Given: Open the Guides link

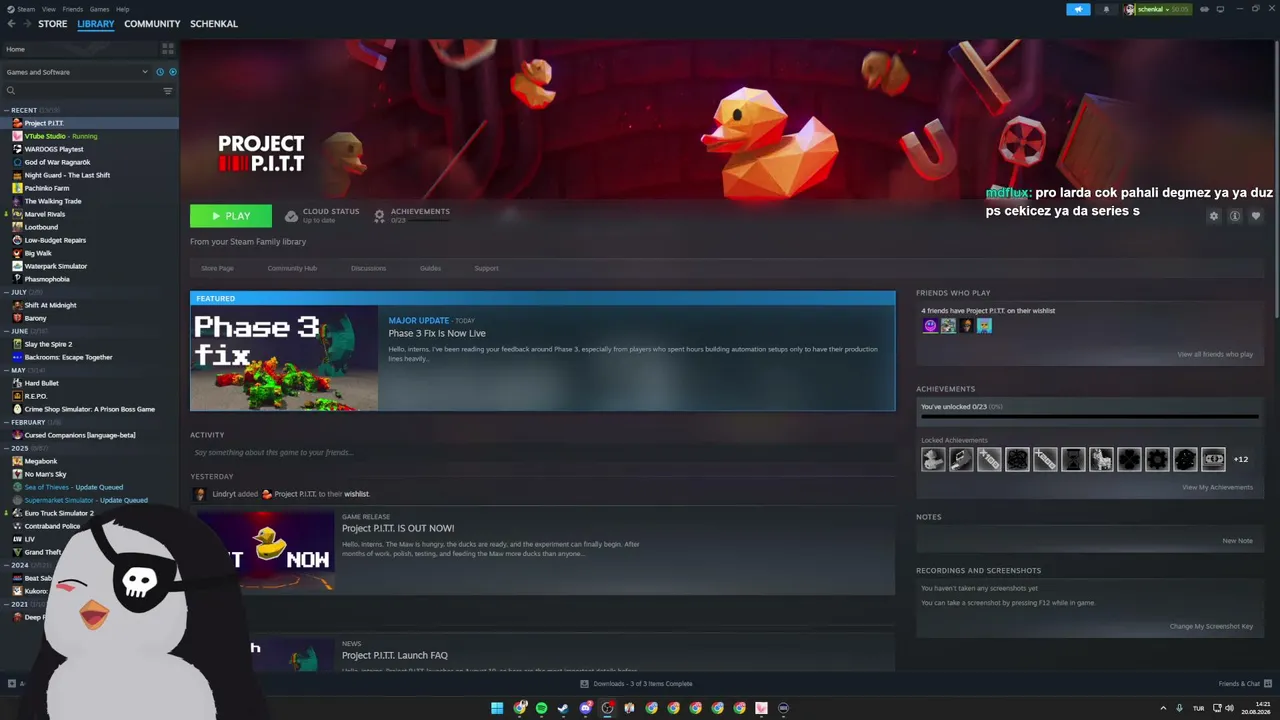Looking at the screenshot, I should coord(430,268).
